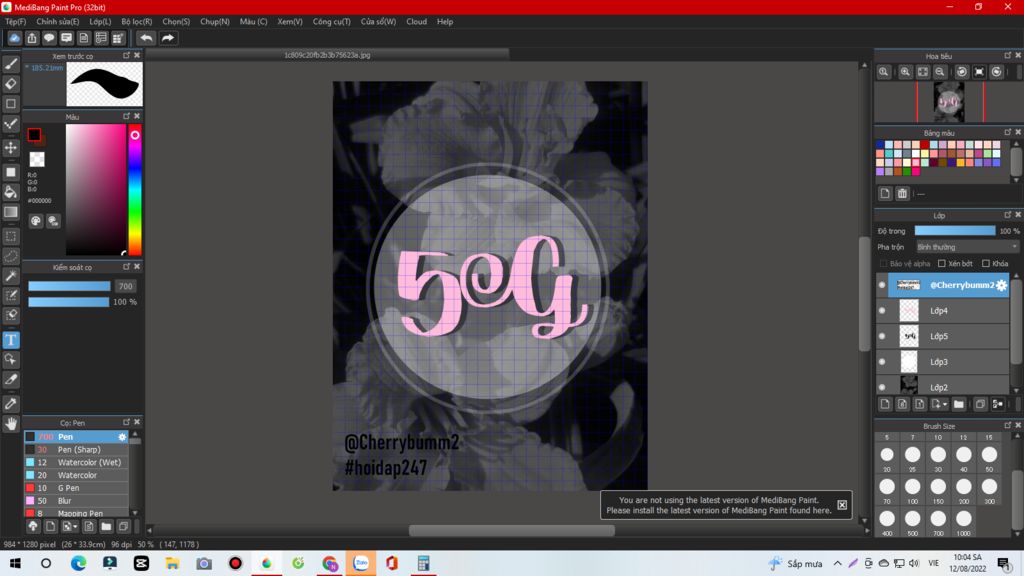Image resolution: width=1024 pixels, height=576 pixels.
Task: Create a layer folder
Action: coord(959,404)
